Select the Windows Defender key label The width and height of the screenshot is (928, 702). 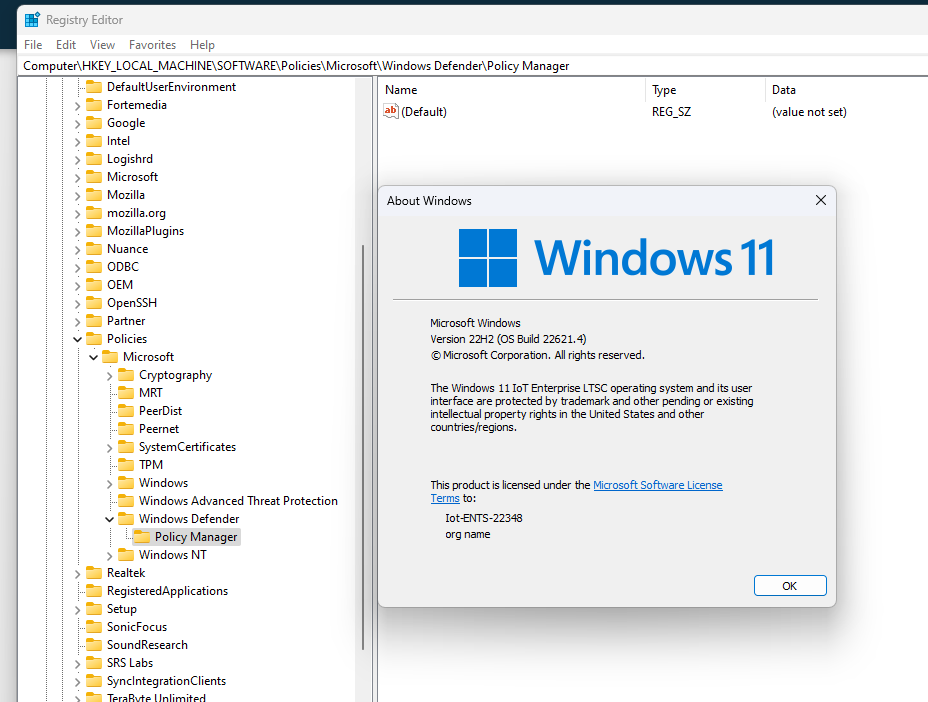coord(189,519)
